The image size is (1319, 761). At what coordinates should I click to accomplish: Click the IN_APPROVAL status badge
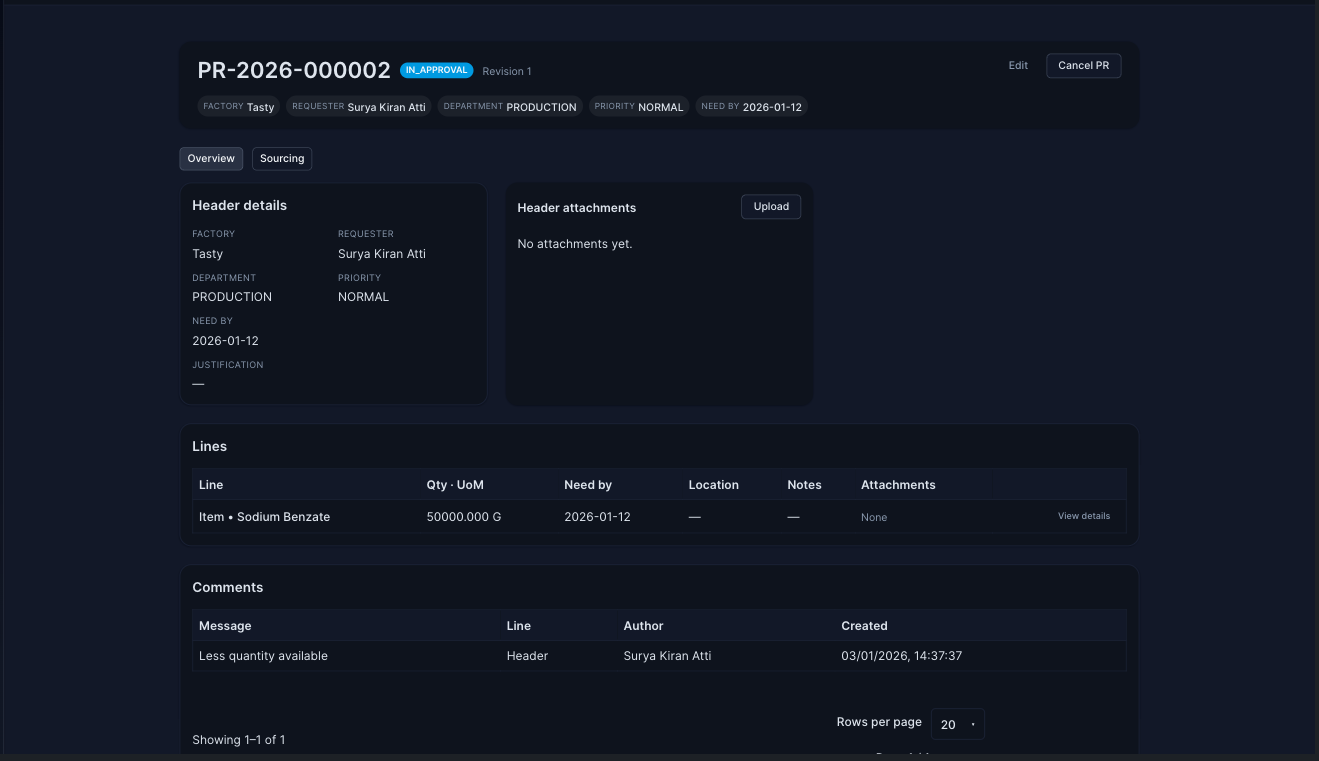pyautogui.click(x=436, y=71)
